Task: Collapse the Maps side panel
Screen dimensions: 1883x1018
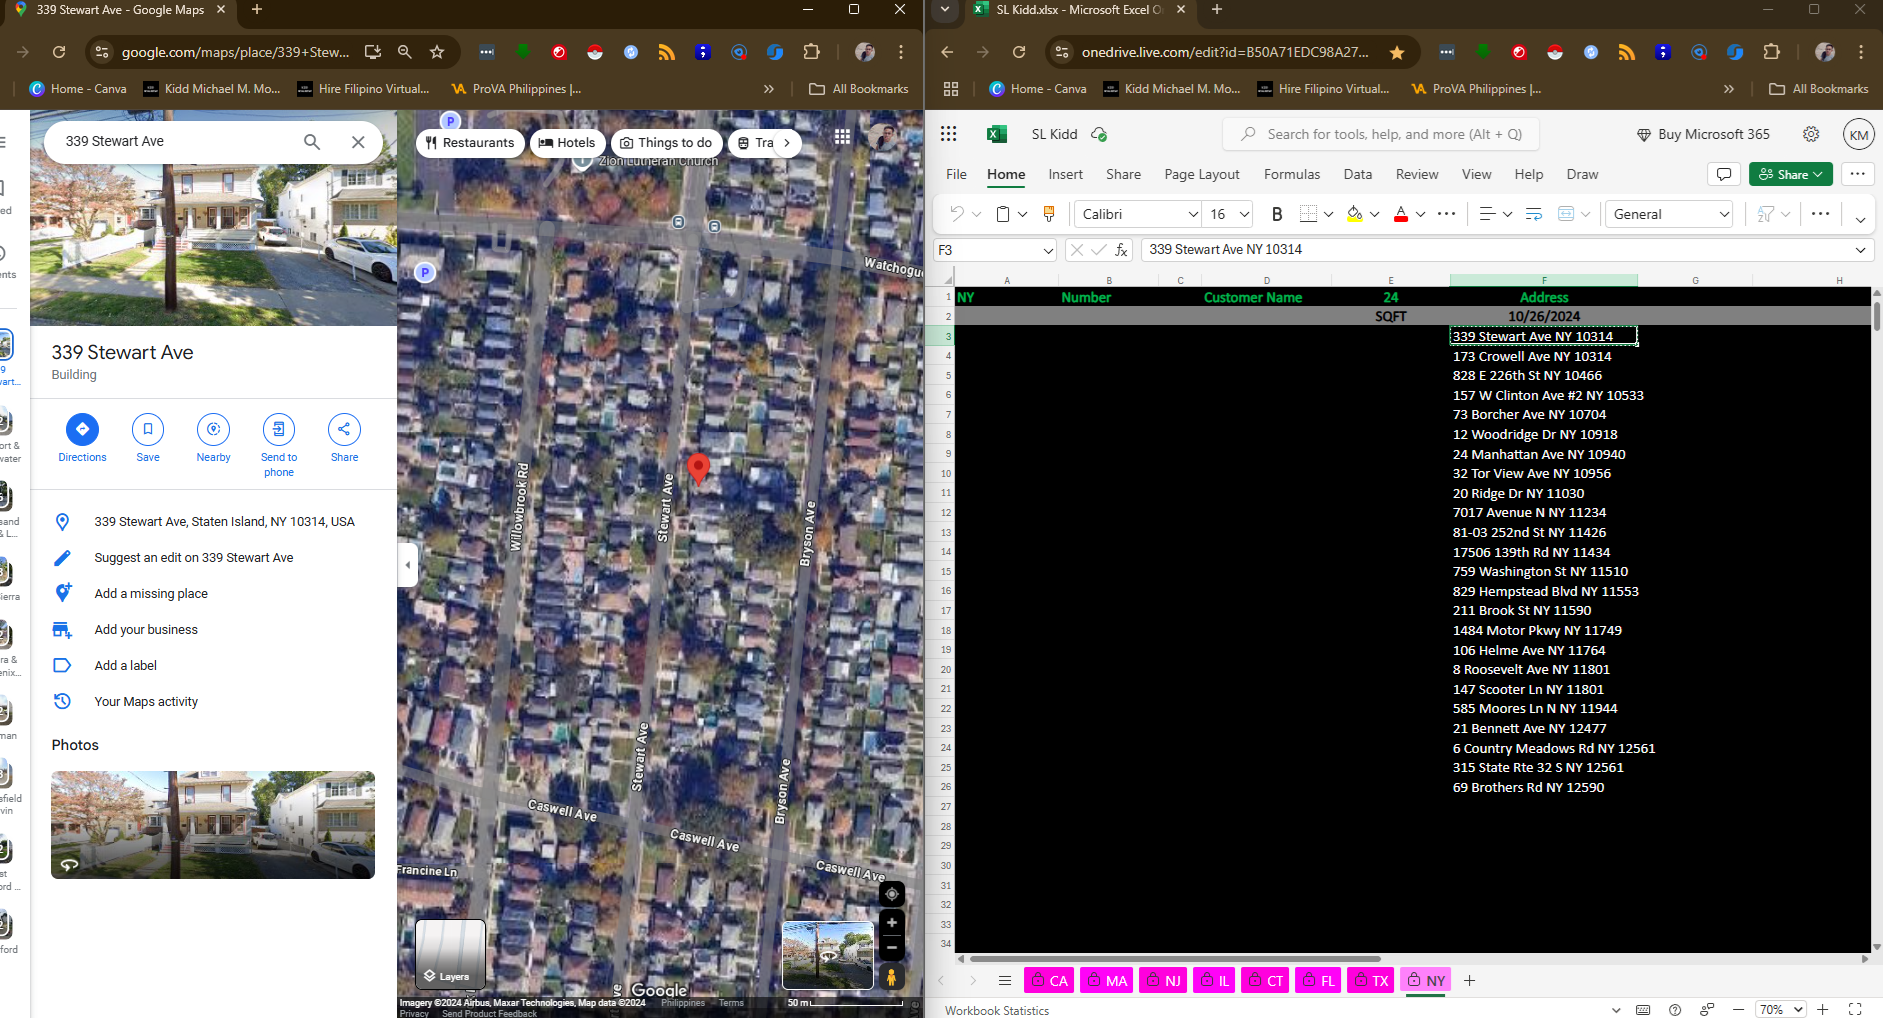Action: click(x=407, y=565)
